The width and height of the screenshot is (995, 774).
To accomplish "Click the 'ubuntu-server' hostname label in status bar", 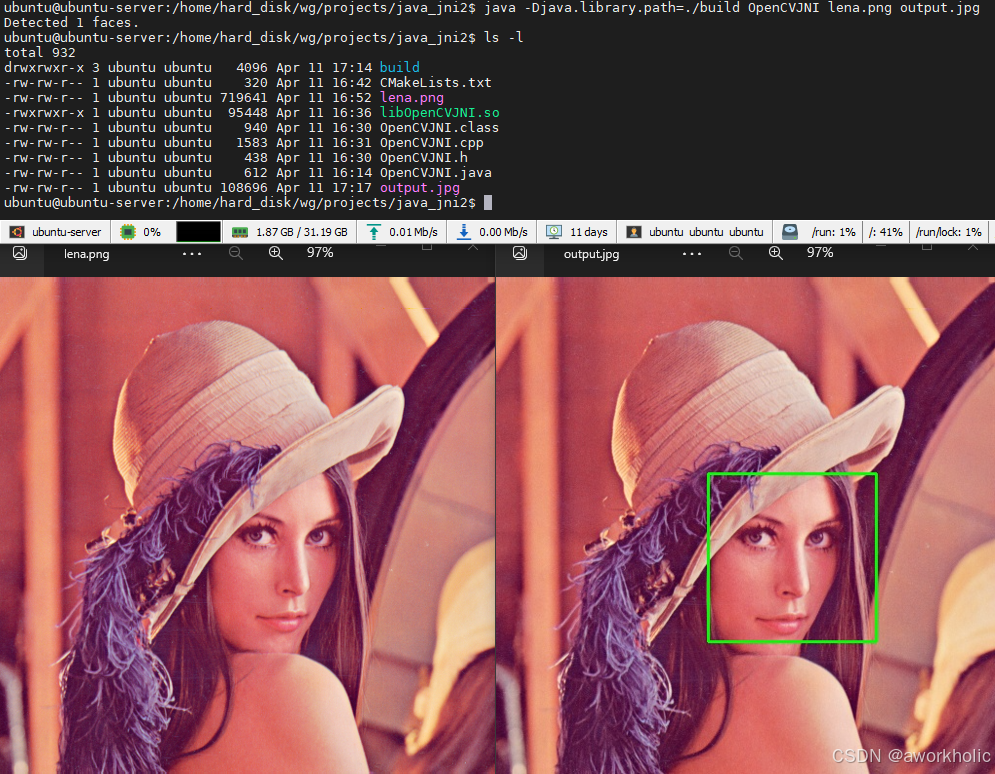I will [67, 232].
